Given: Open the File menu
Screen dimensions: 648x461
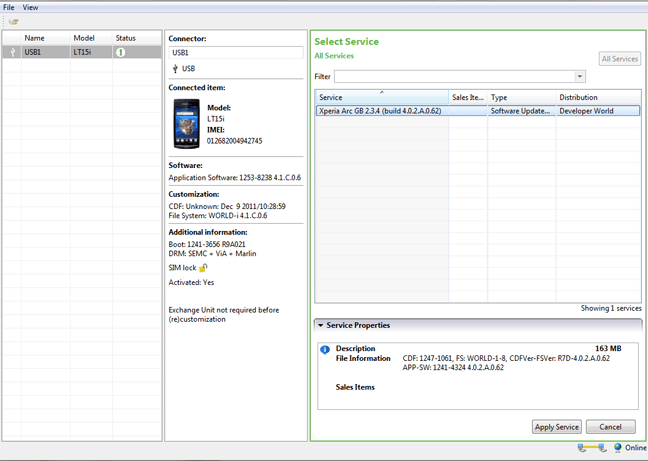Looking at the screenshot, I should coord(9,7).
